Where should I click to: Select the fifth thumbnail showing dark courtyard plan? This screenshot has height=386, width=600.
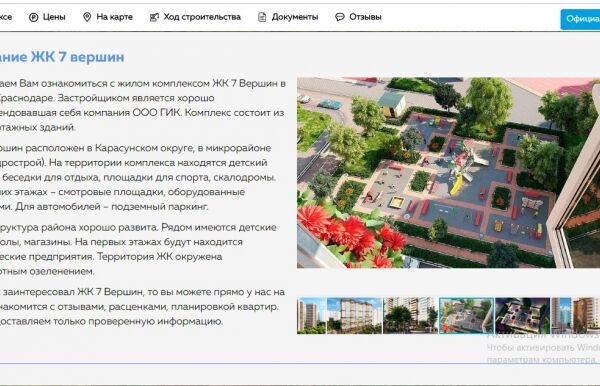[522, 316]
